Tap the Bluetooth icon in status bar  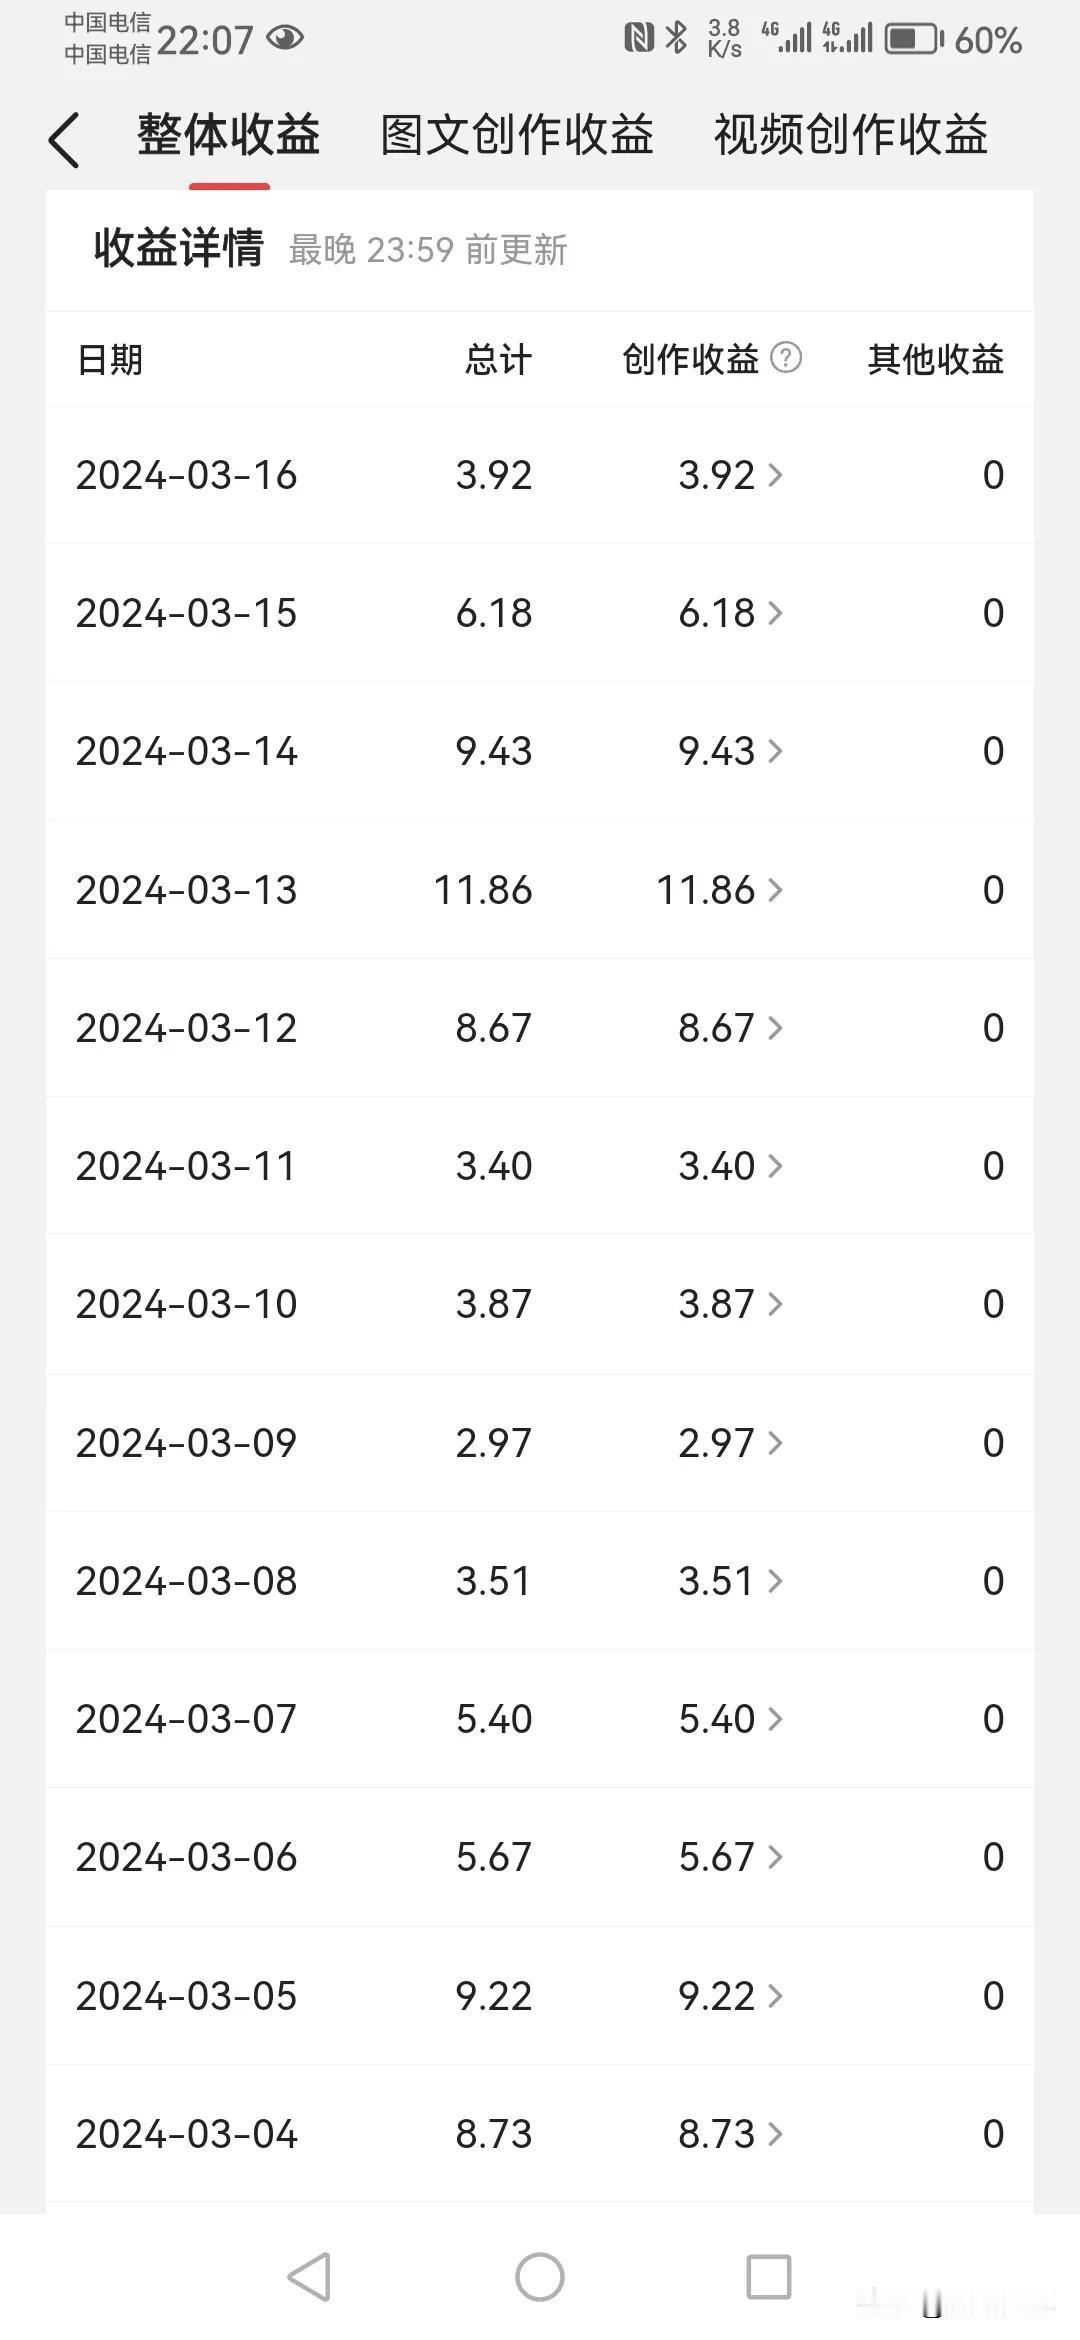(677, 38)
